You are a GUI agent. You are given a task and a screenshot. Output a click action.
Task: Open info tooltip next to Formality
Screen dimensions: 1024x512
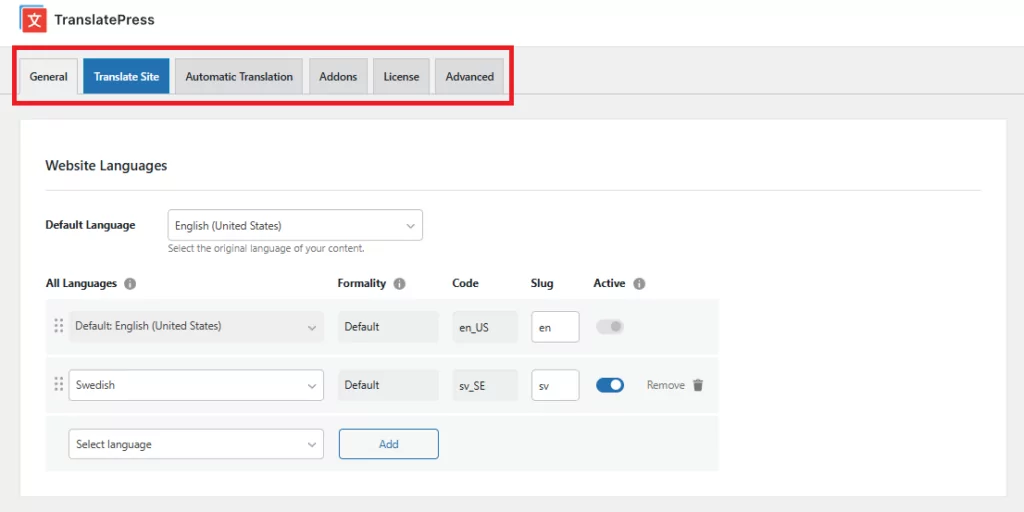click(400, 284)
